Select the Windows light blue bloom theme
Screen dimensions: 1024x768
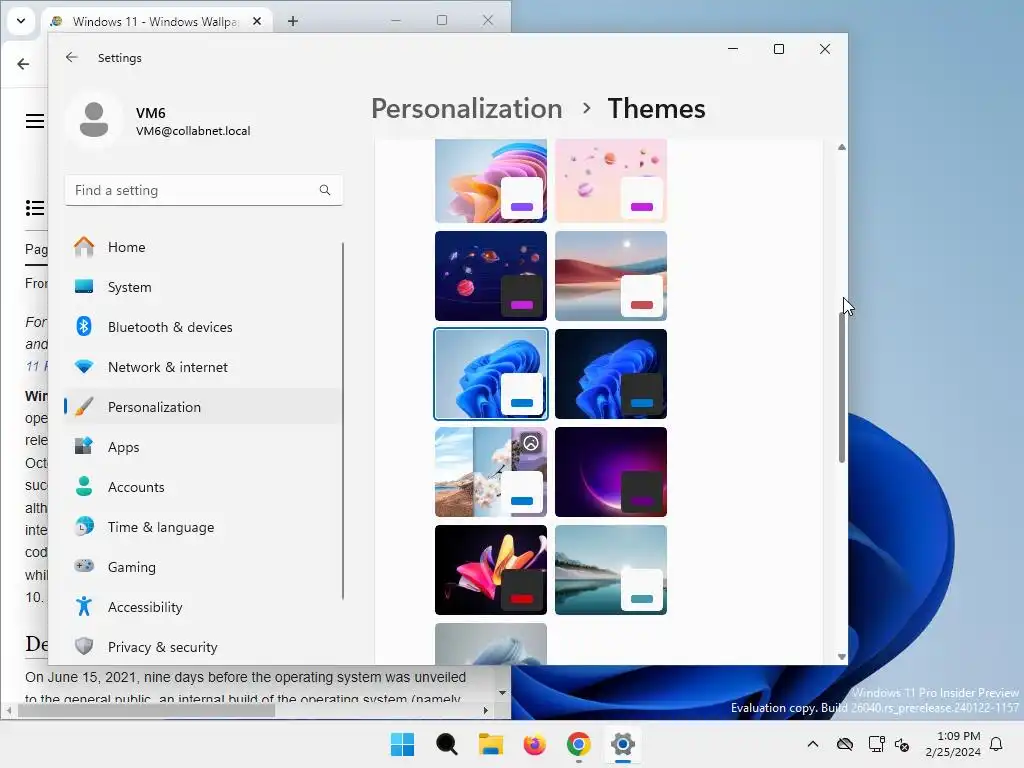click(491, 374)
